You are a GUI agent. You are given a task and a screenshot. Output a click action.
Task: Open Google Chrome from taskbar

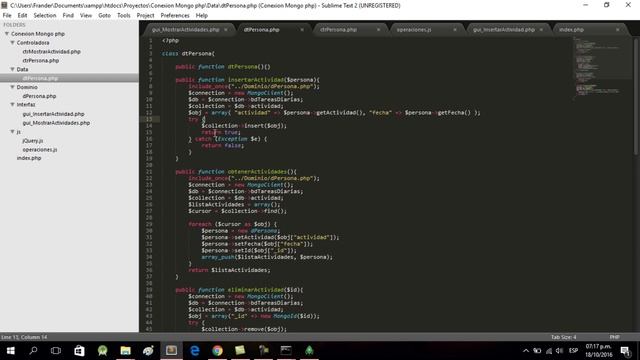(218, 351)
